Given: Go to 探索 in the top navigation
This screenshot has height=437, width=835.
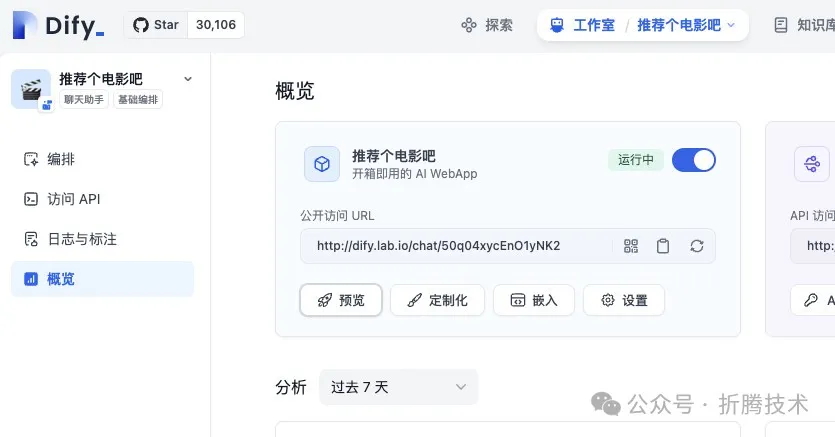Looking at the screenshot, I should [487, 25].
